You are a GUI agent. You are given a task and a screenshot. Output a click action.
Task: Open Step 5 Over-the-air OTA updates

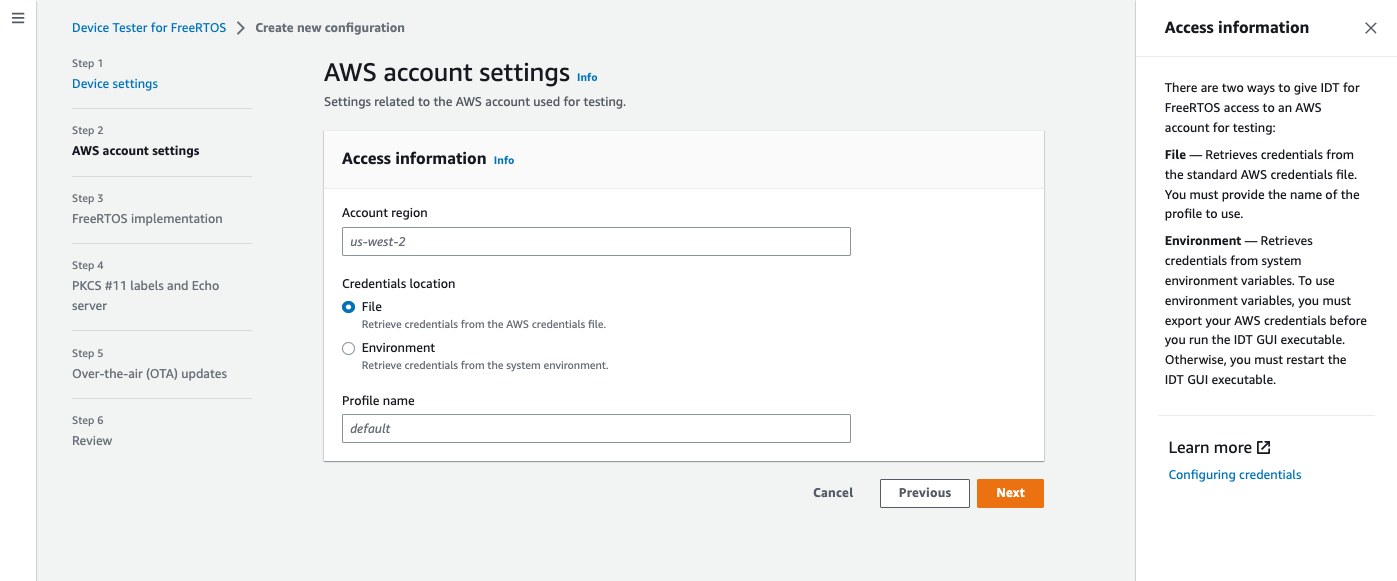pos(150,373)
